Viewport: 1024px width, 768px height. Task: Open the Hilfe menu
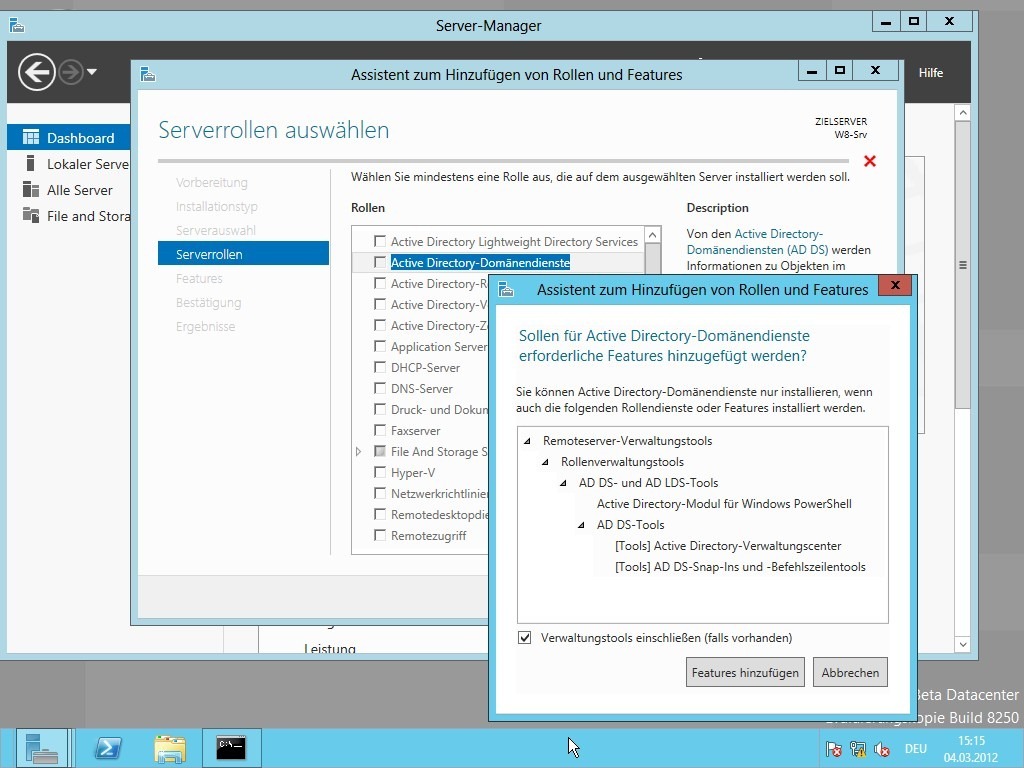931,72
